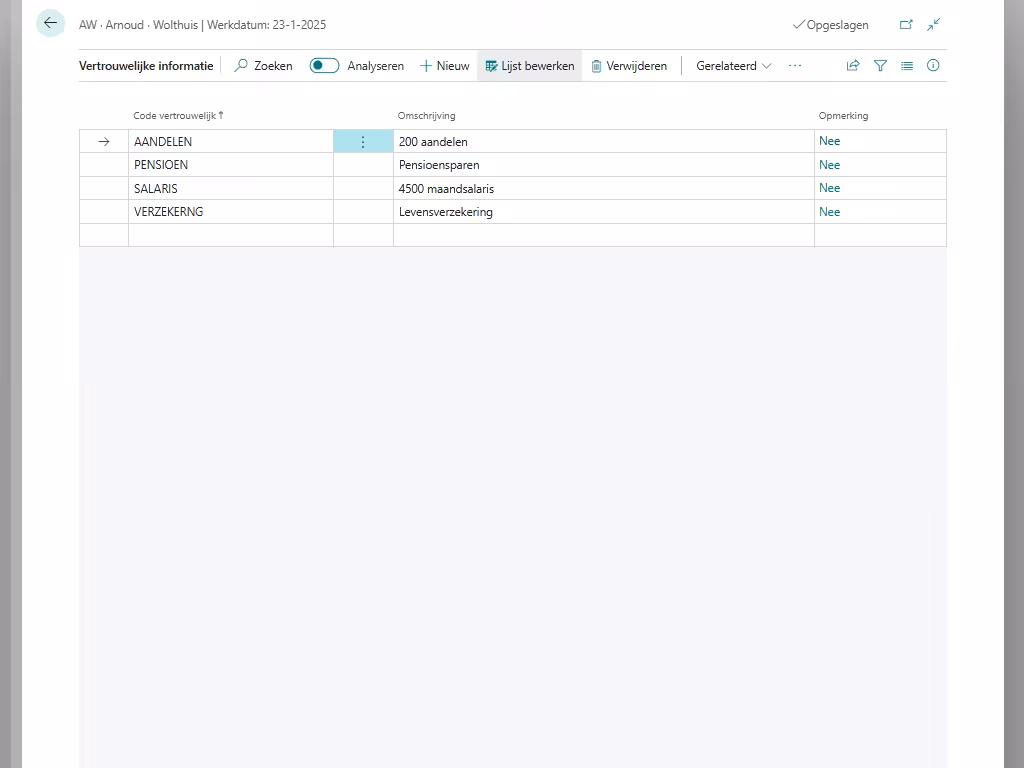This screenshot has width=1024, height=768.
Task: Toggle the Analyseren switch
Action: (324, 66)
